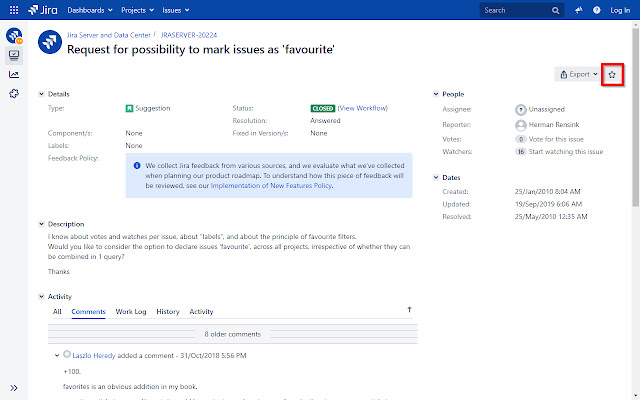Select the Comments tab
Image resolution: width=640 pixels, height=400 pixels.
(x=88, y=311)
